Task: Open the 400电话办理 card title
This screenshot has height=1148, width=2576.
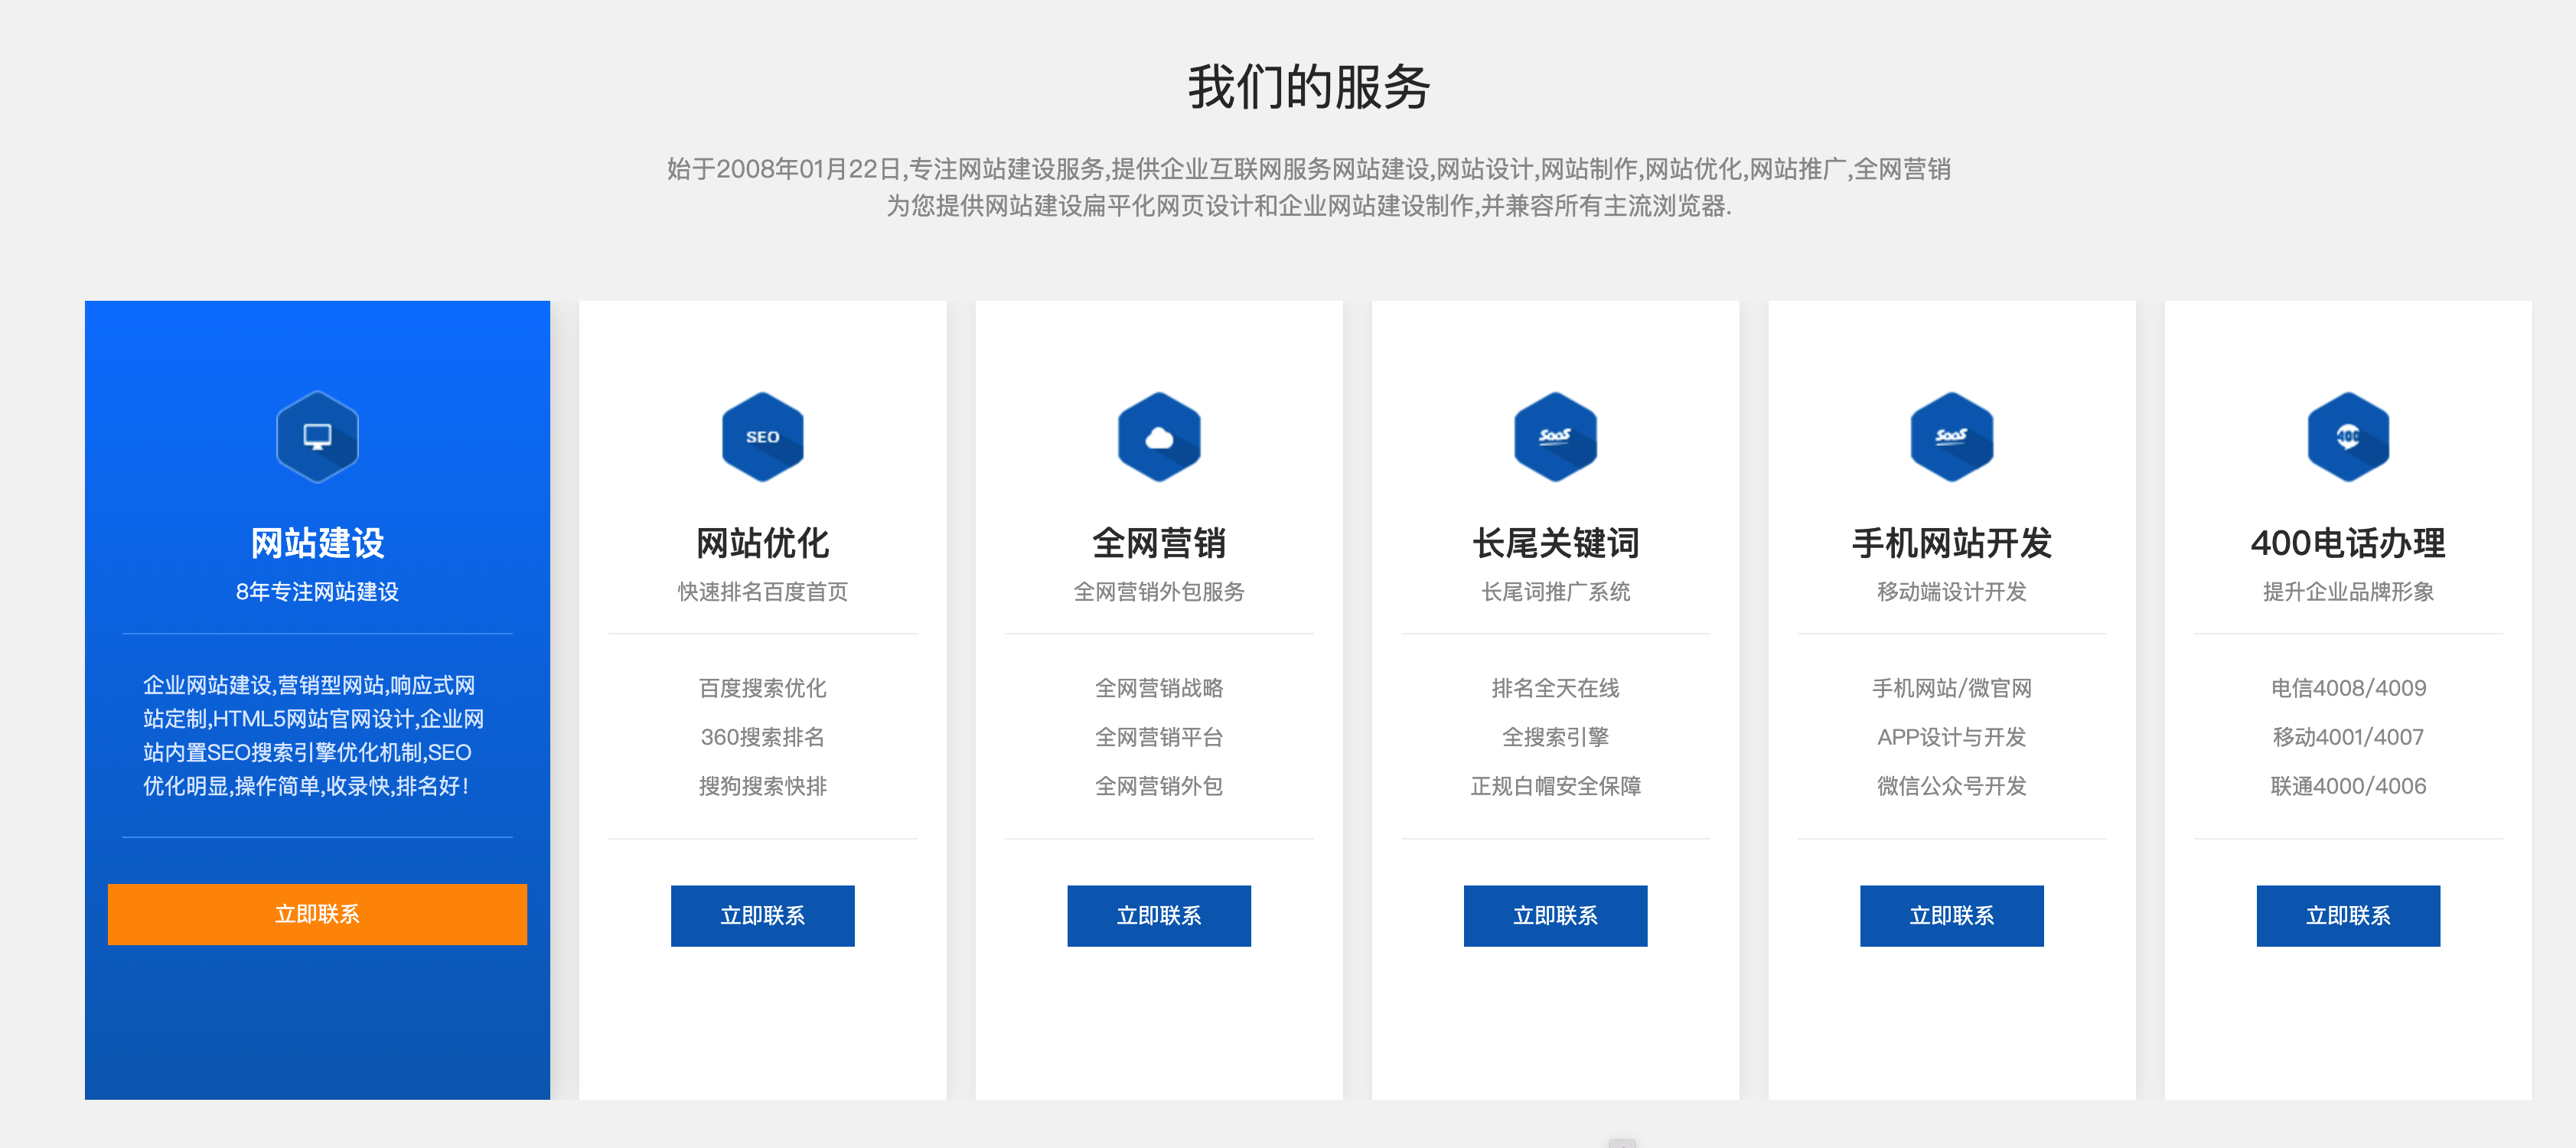Action: (2348, 543)
